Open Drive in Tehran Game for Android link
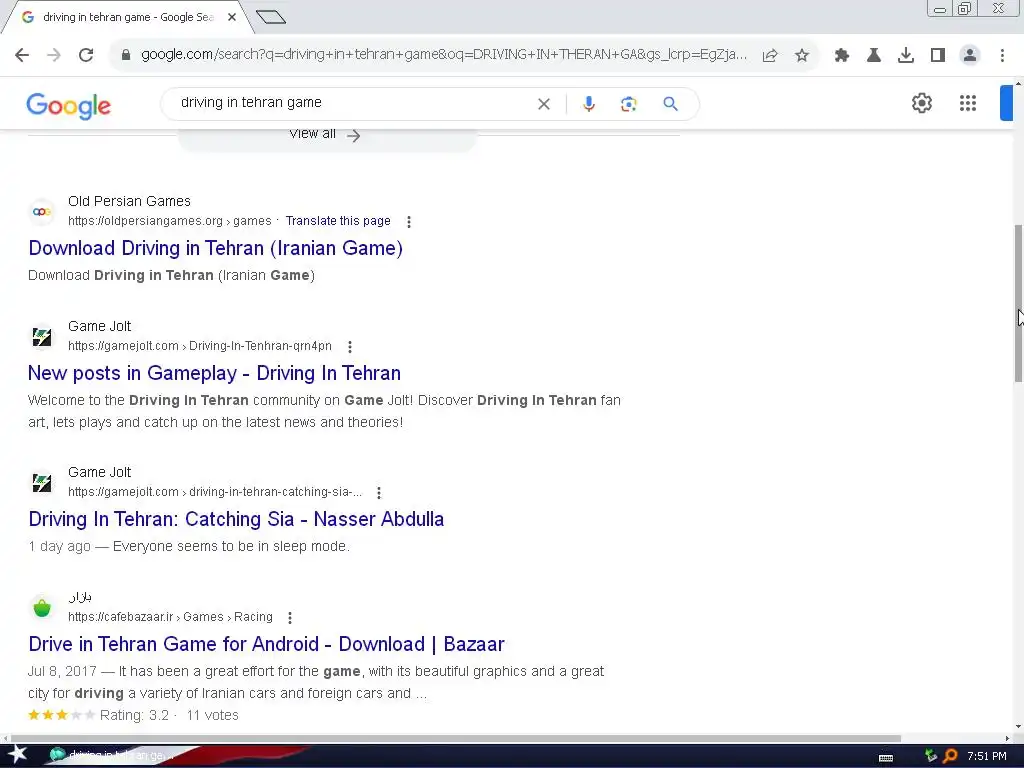Viewport: 1024px width, 768px height. 266,645
